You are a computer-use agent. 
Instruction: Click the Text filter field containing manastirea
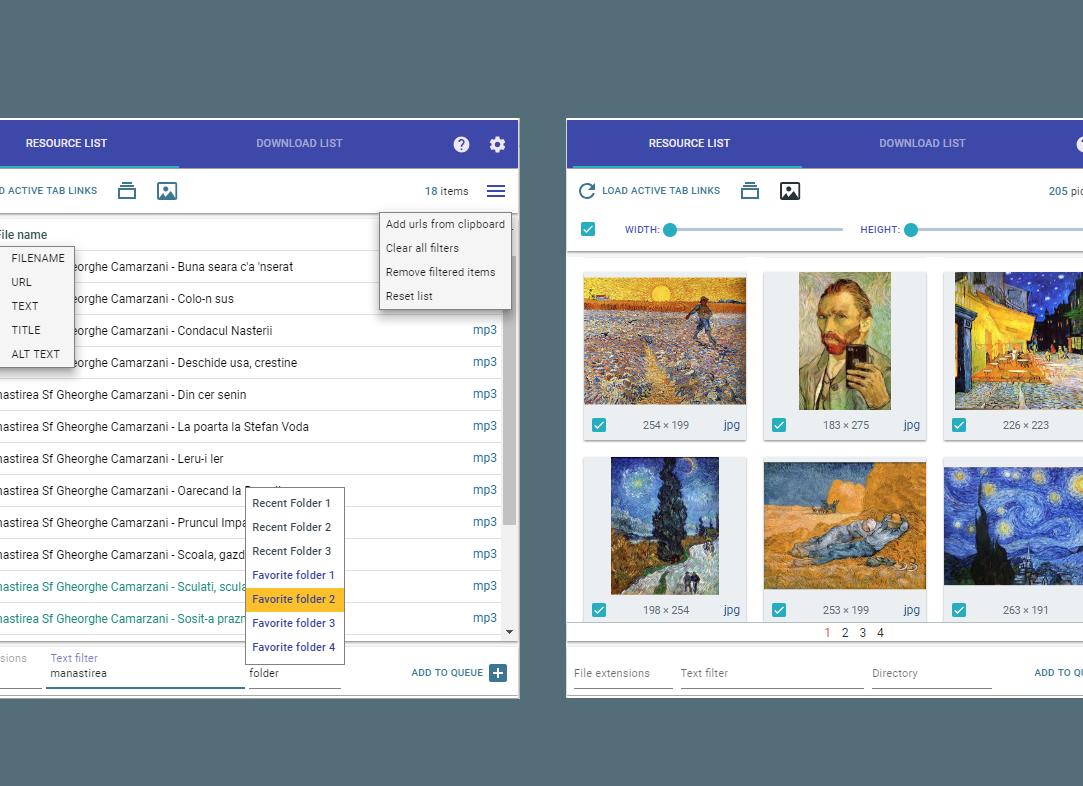(145, 673)
